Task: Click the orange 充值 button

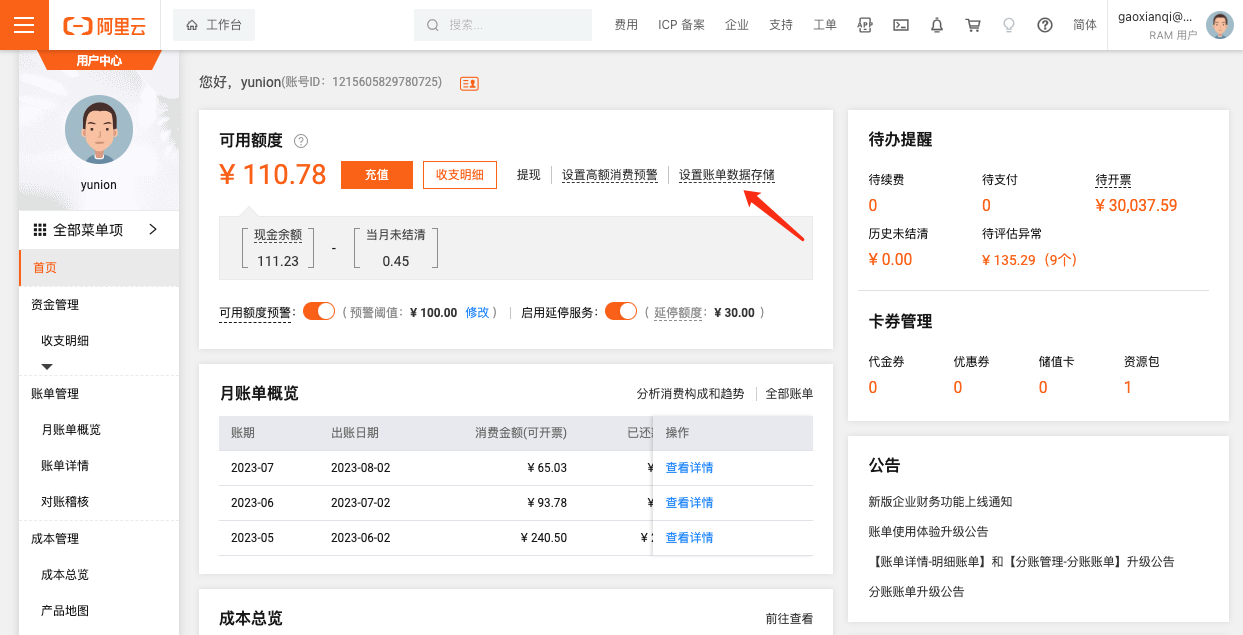Action: pyautogui.click(x=377, y=175)
